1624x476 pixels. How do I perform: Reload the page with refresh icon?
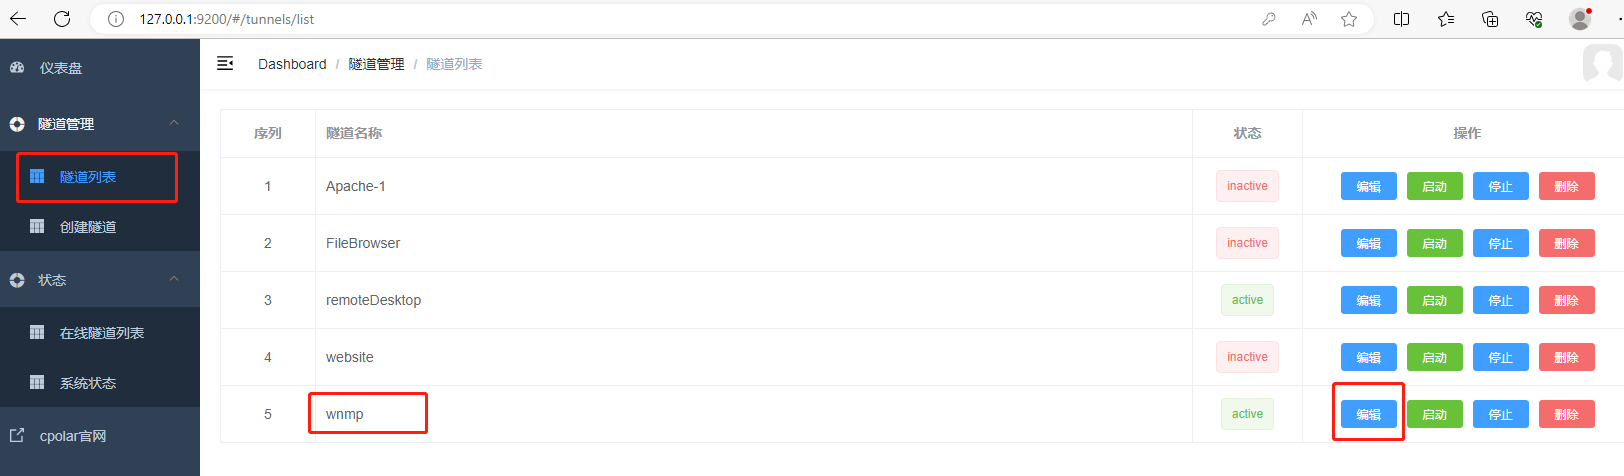coord(62,19)
